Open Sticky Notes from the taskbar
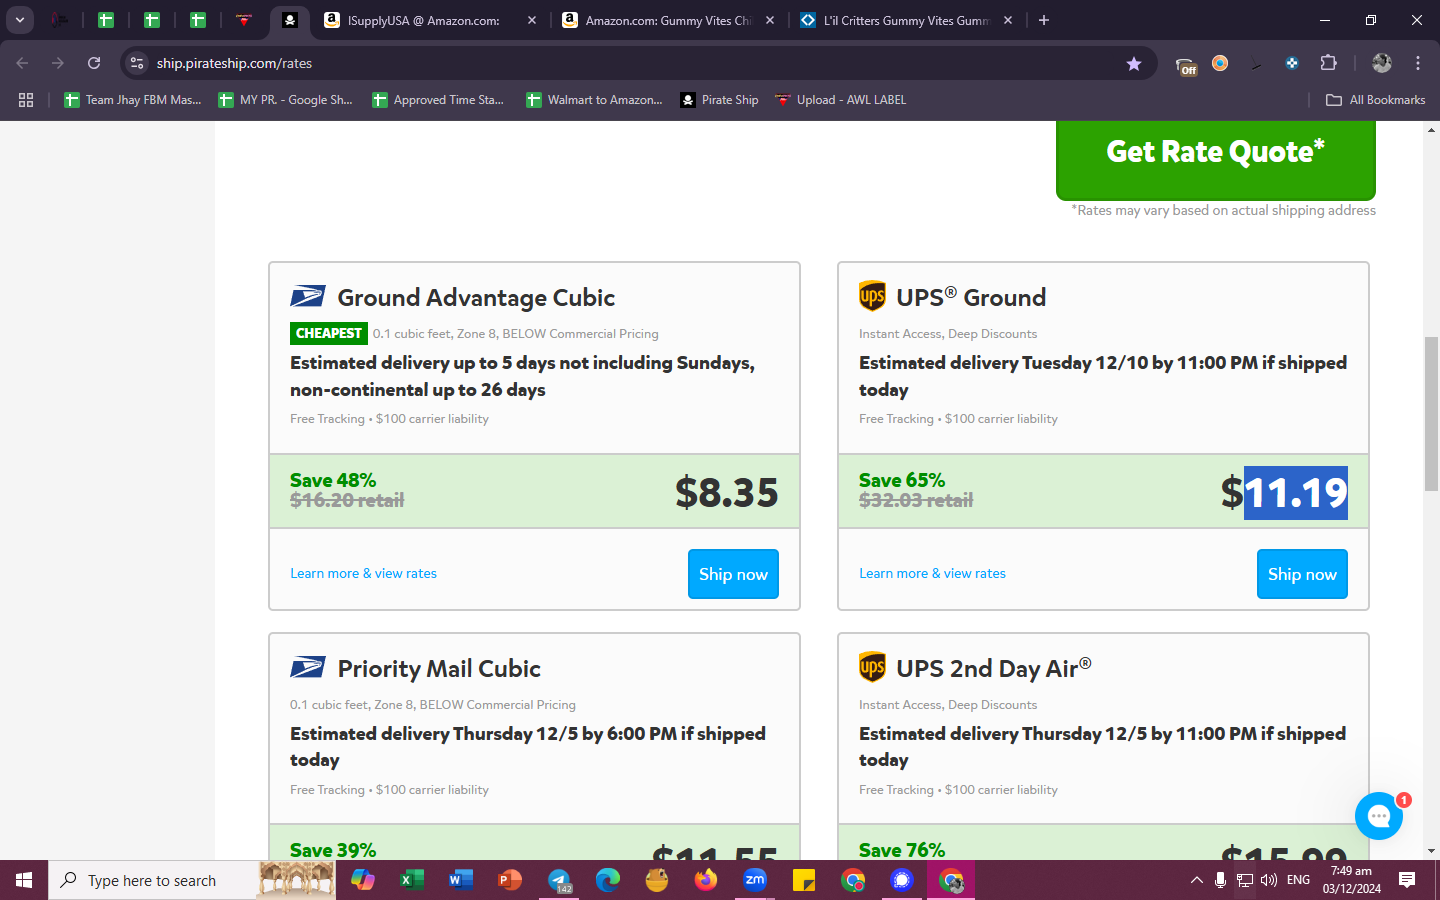The width and height of the screenshot is (1440, 900). (x=804, y=880)
